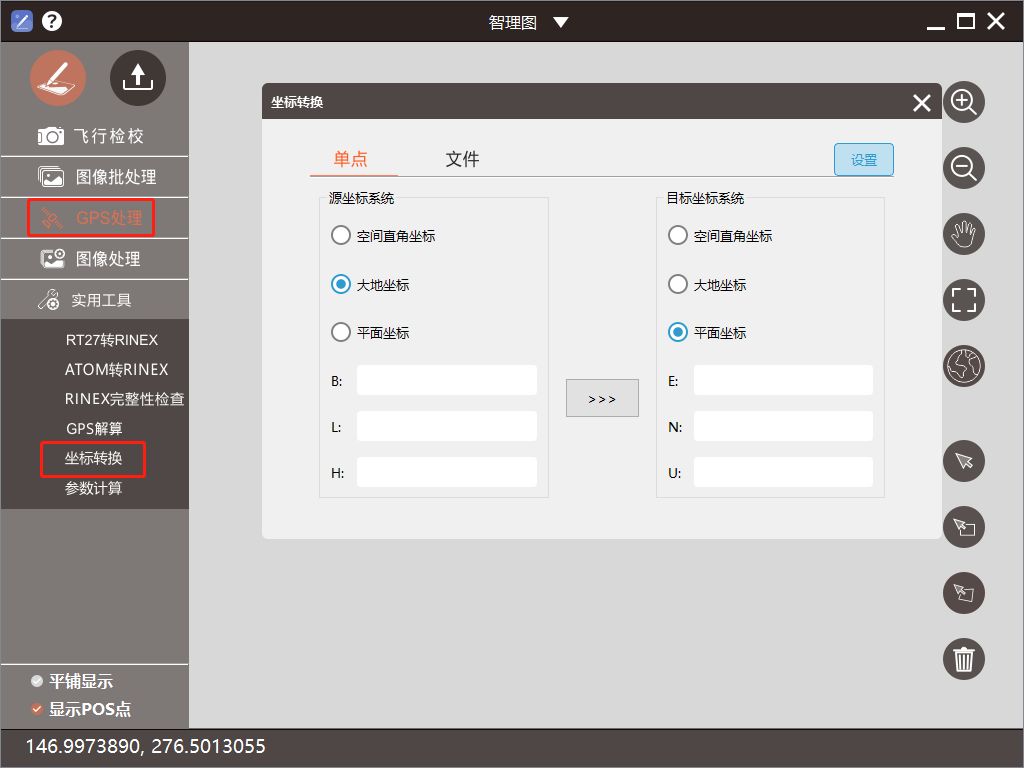Open the 智理图 title dropdown arrow
Screen dimensions: 1024x768
(x=560, y=22)
